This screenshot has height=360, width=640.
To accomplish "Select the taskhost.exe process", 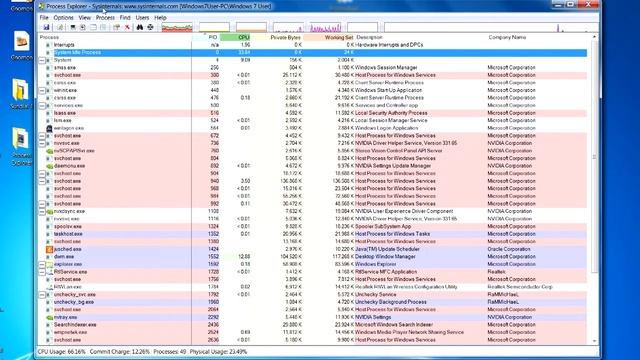I will pos(313,234).
